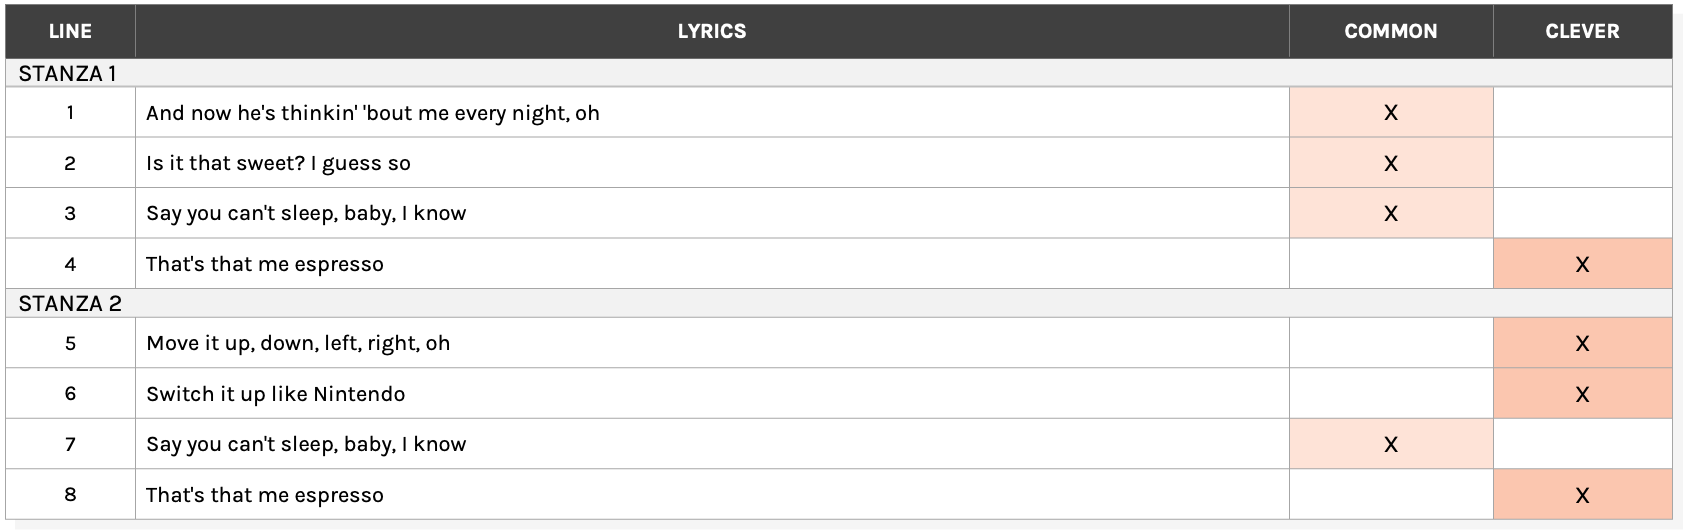Image resolution: width=1686 pixels, height=531 pixels.
Task: Toggle the Clever X for line 5
Action: point(1581,343)
